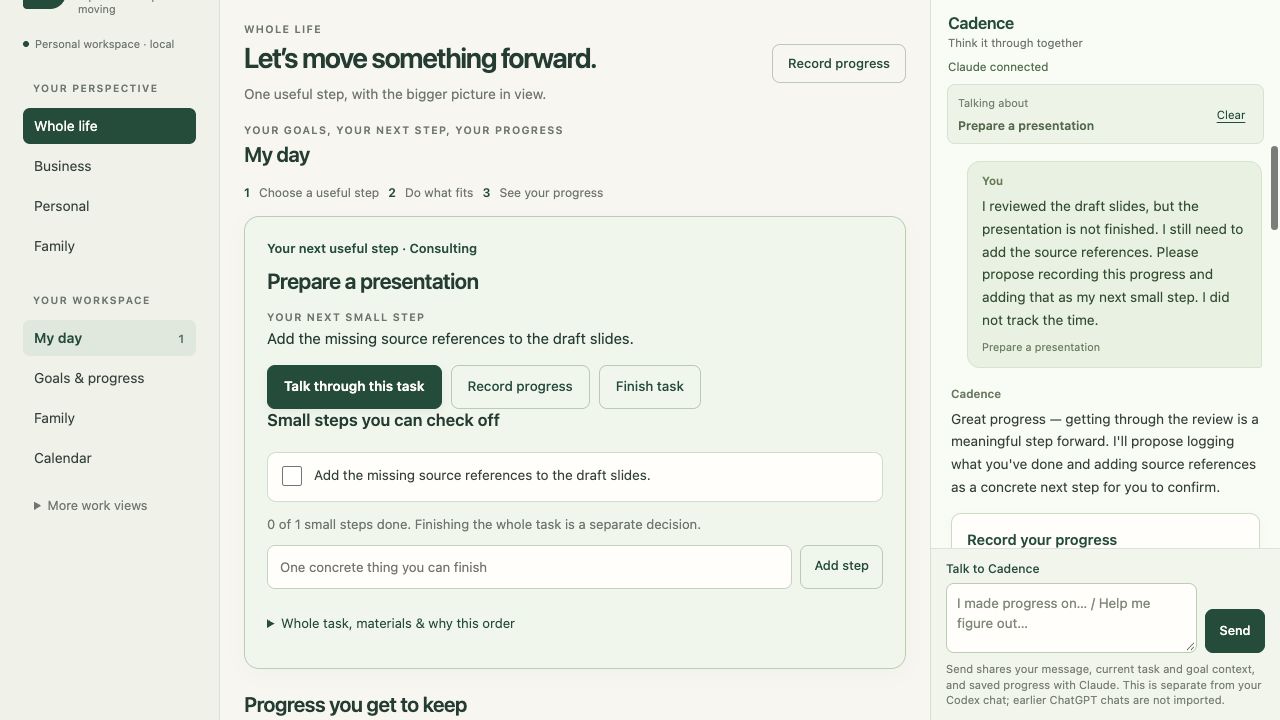1280x720 pixels.
Task: Expand 'Whole task, materials & why this order'
Action: [391, 623]
